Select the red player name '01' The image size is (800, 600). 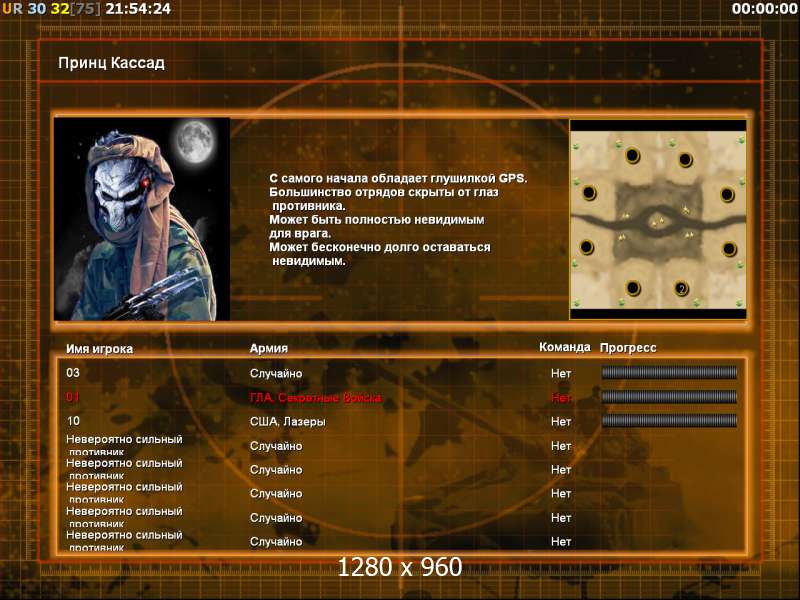click(x=73, y=396)
